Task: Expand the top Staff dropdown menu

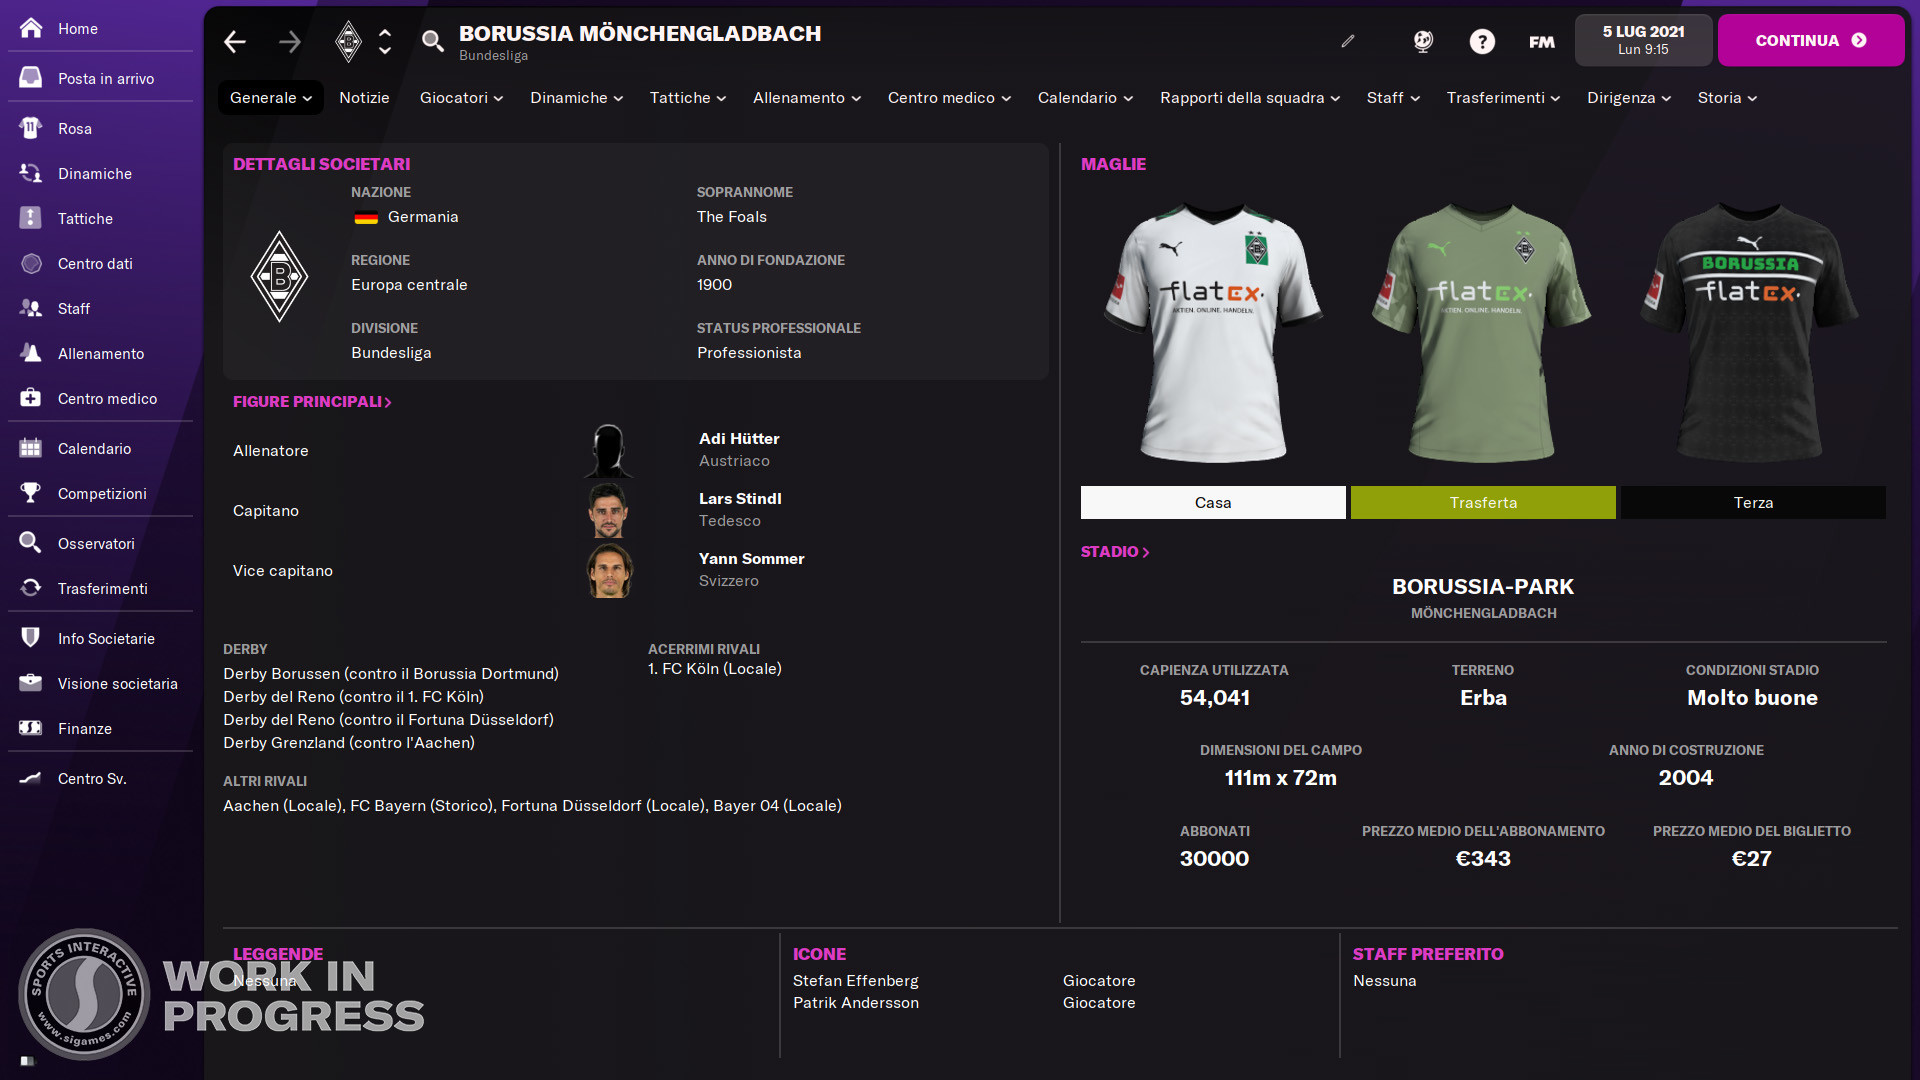Action: tap(1394, 98)
